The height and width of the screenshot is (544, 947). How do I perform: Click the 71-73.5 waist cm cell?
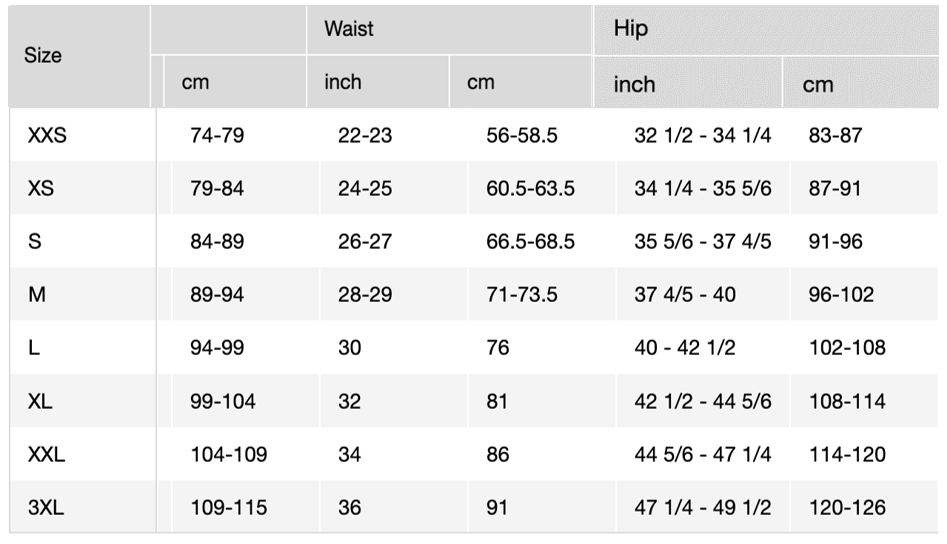(x=522, y=295)
